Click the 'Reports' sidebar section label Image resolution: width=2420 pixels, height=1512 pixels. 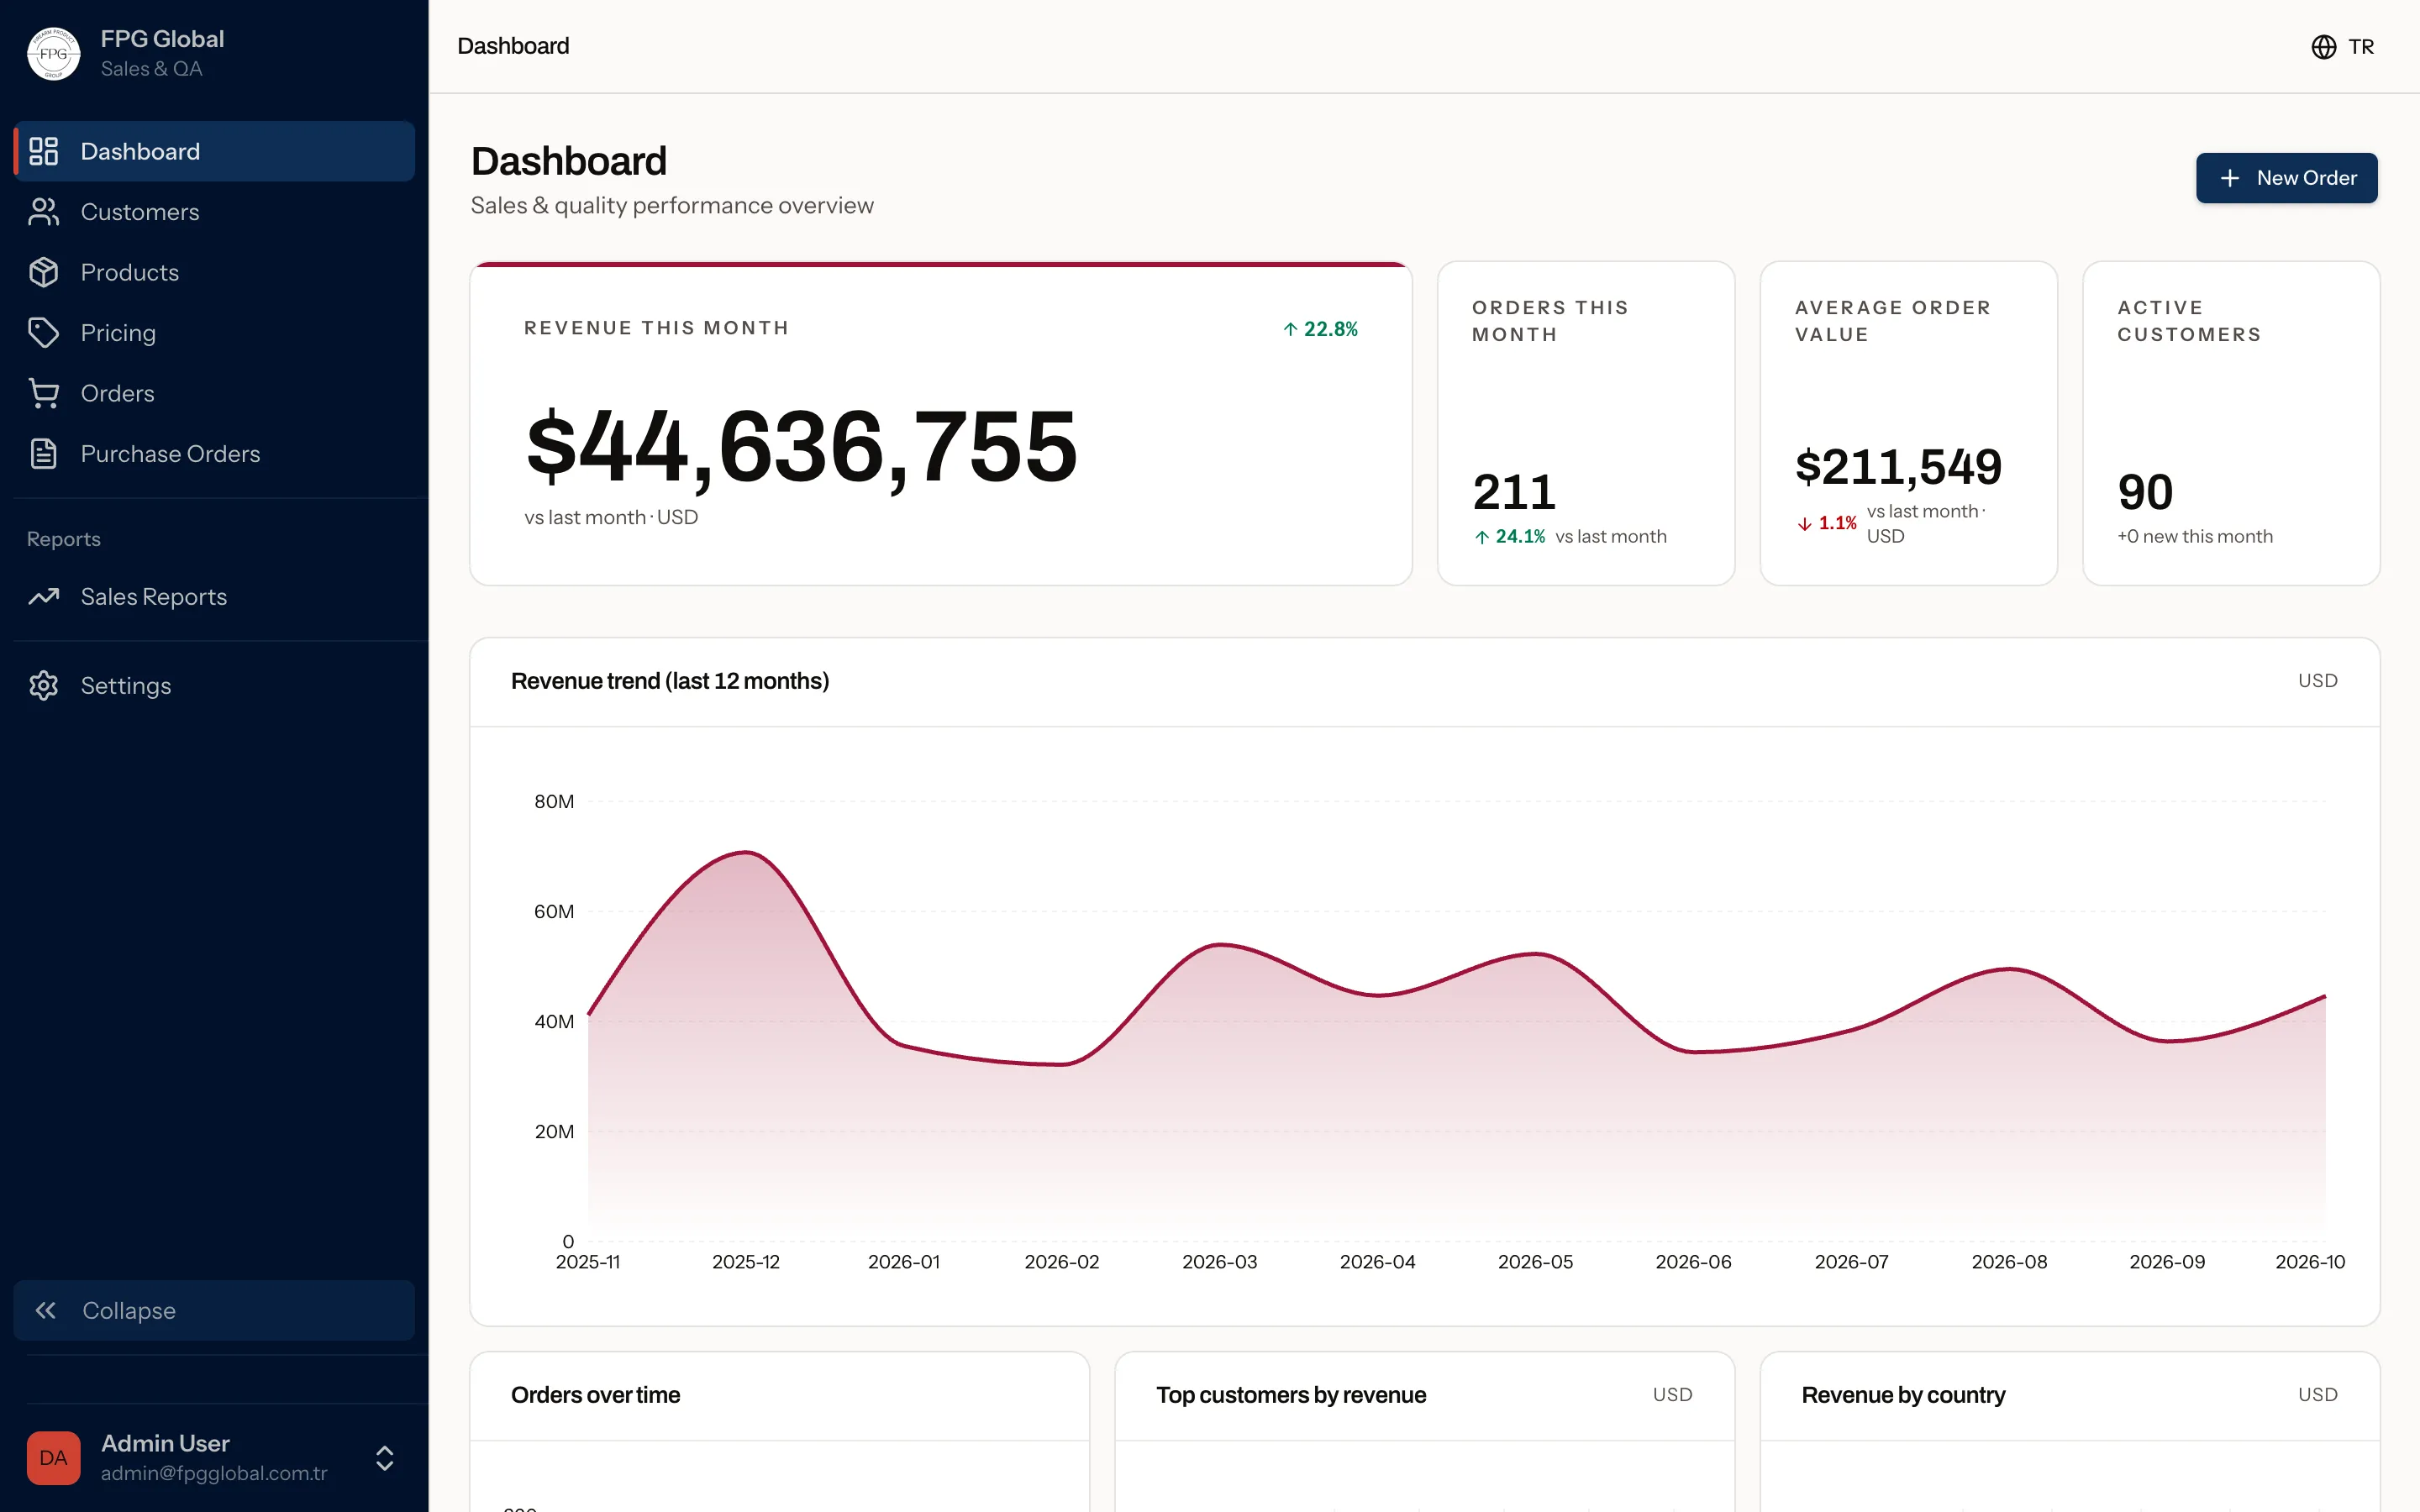64,539
